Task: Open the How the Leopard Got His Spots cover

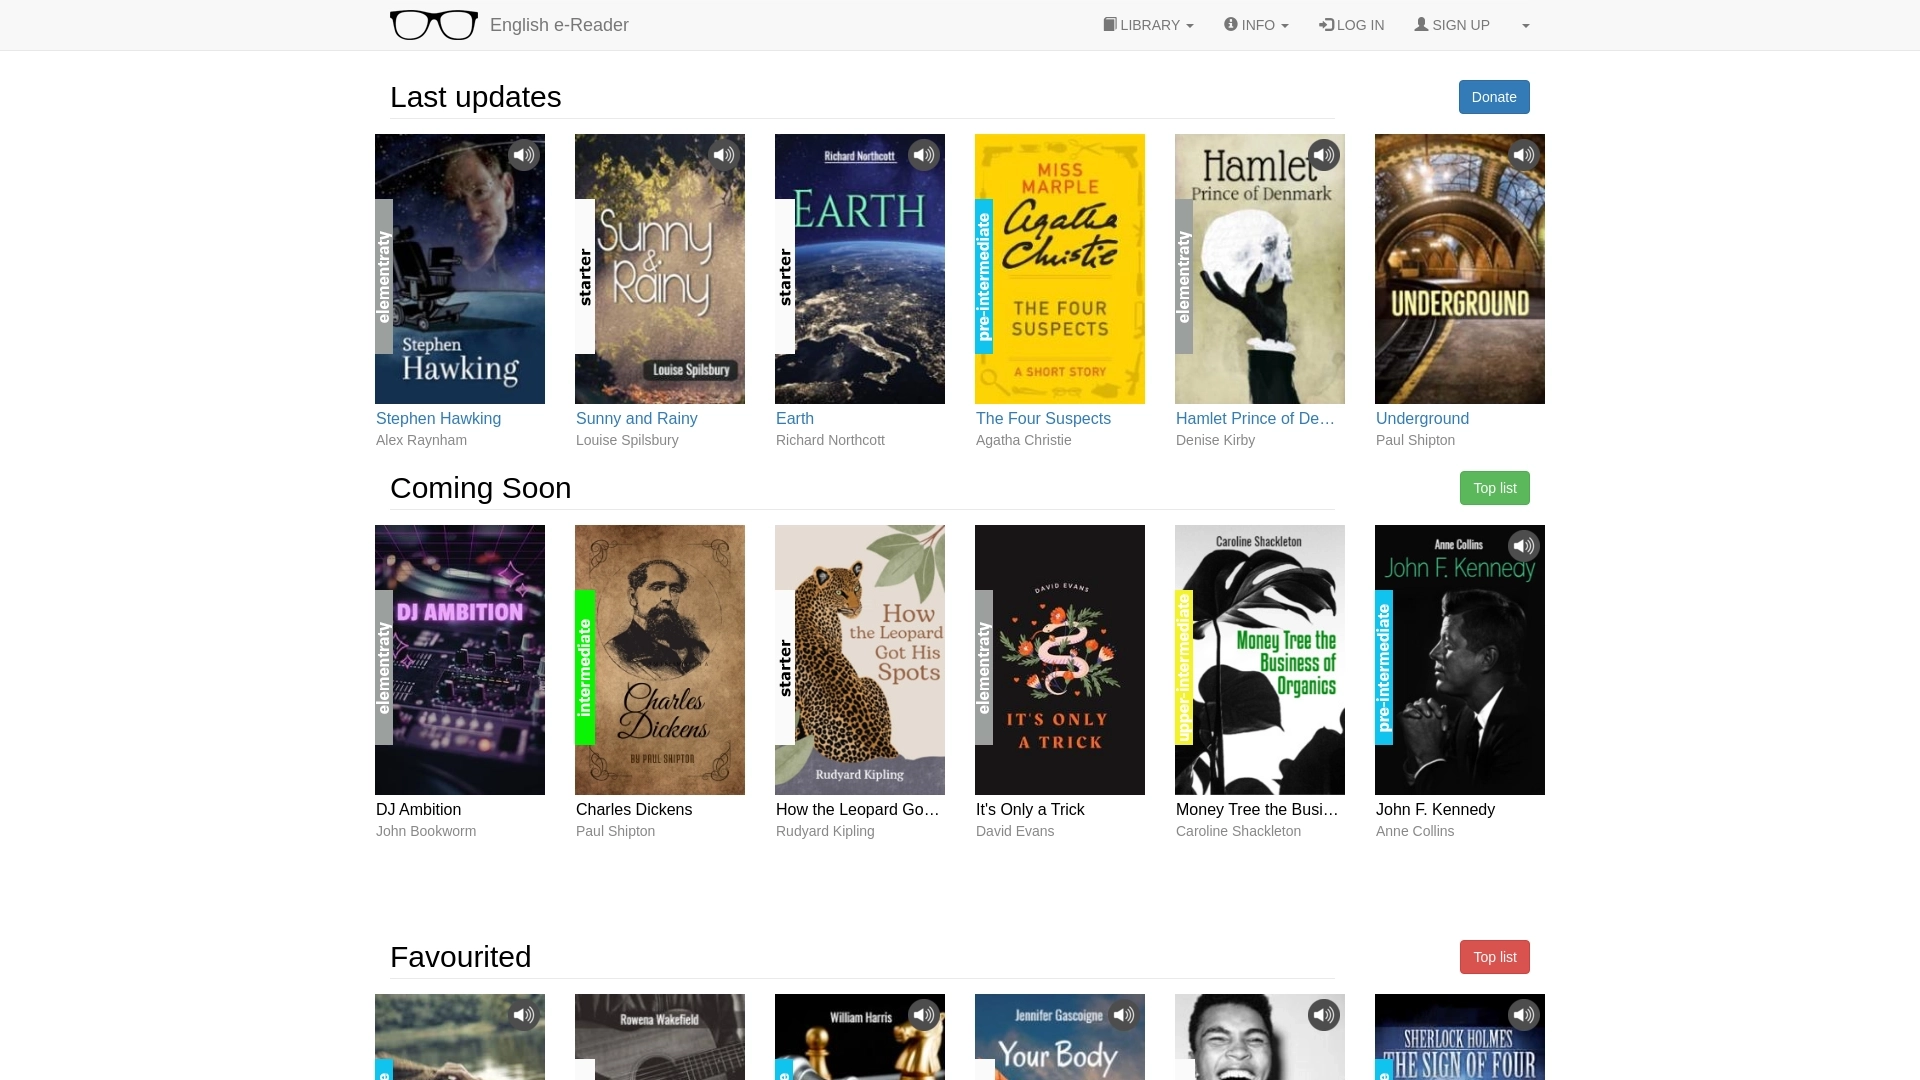Action: click(x=860, y=660)
